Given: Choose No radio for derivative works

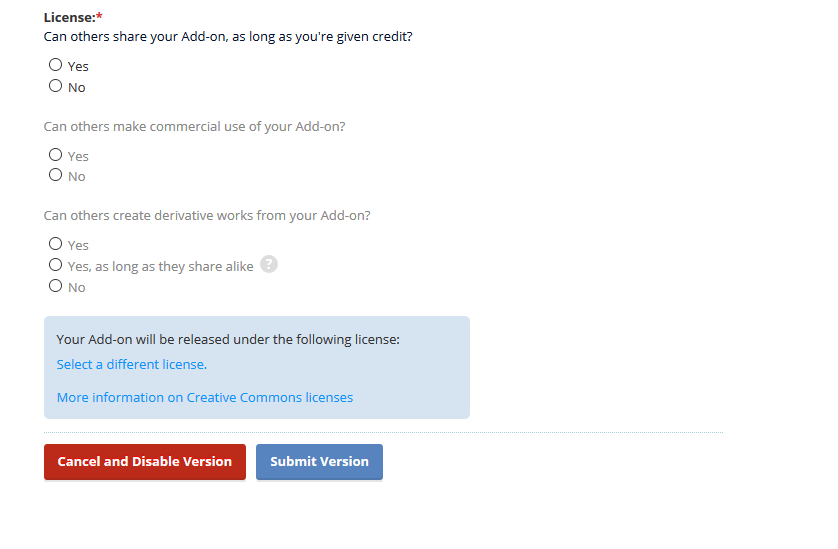Looking at the screenshot, I should tap(56, 285).
